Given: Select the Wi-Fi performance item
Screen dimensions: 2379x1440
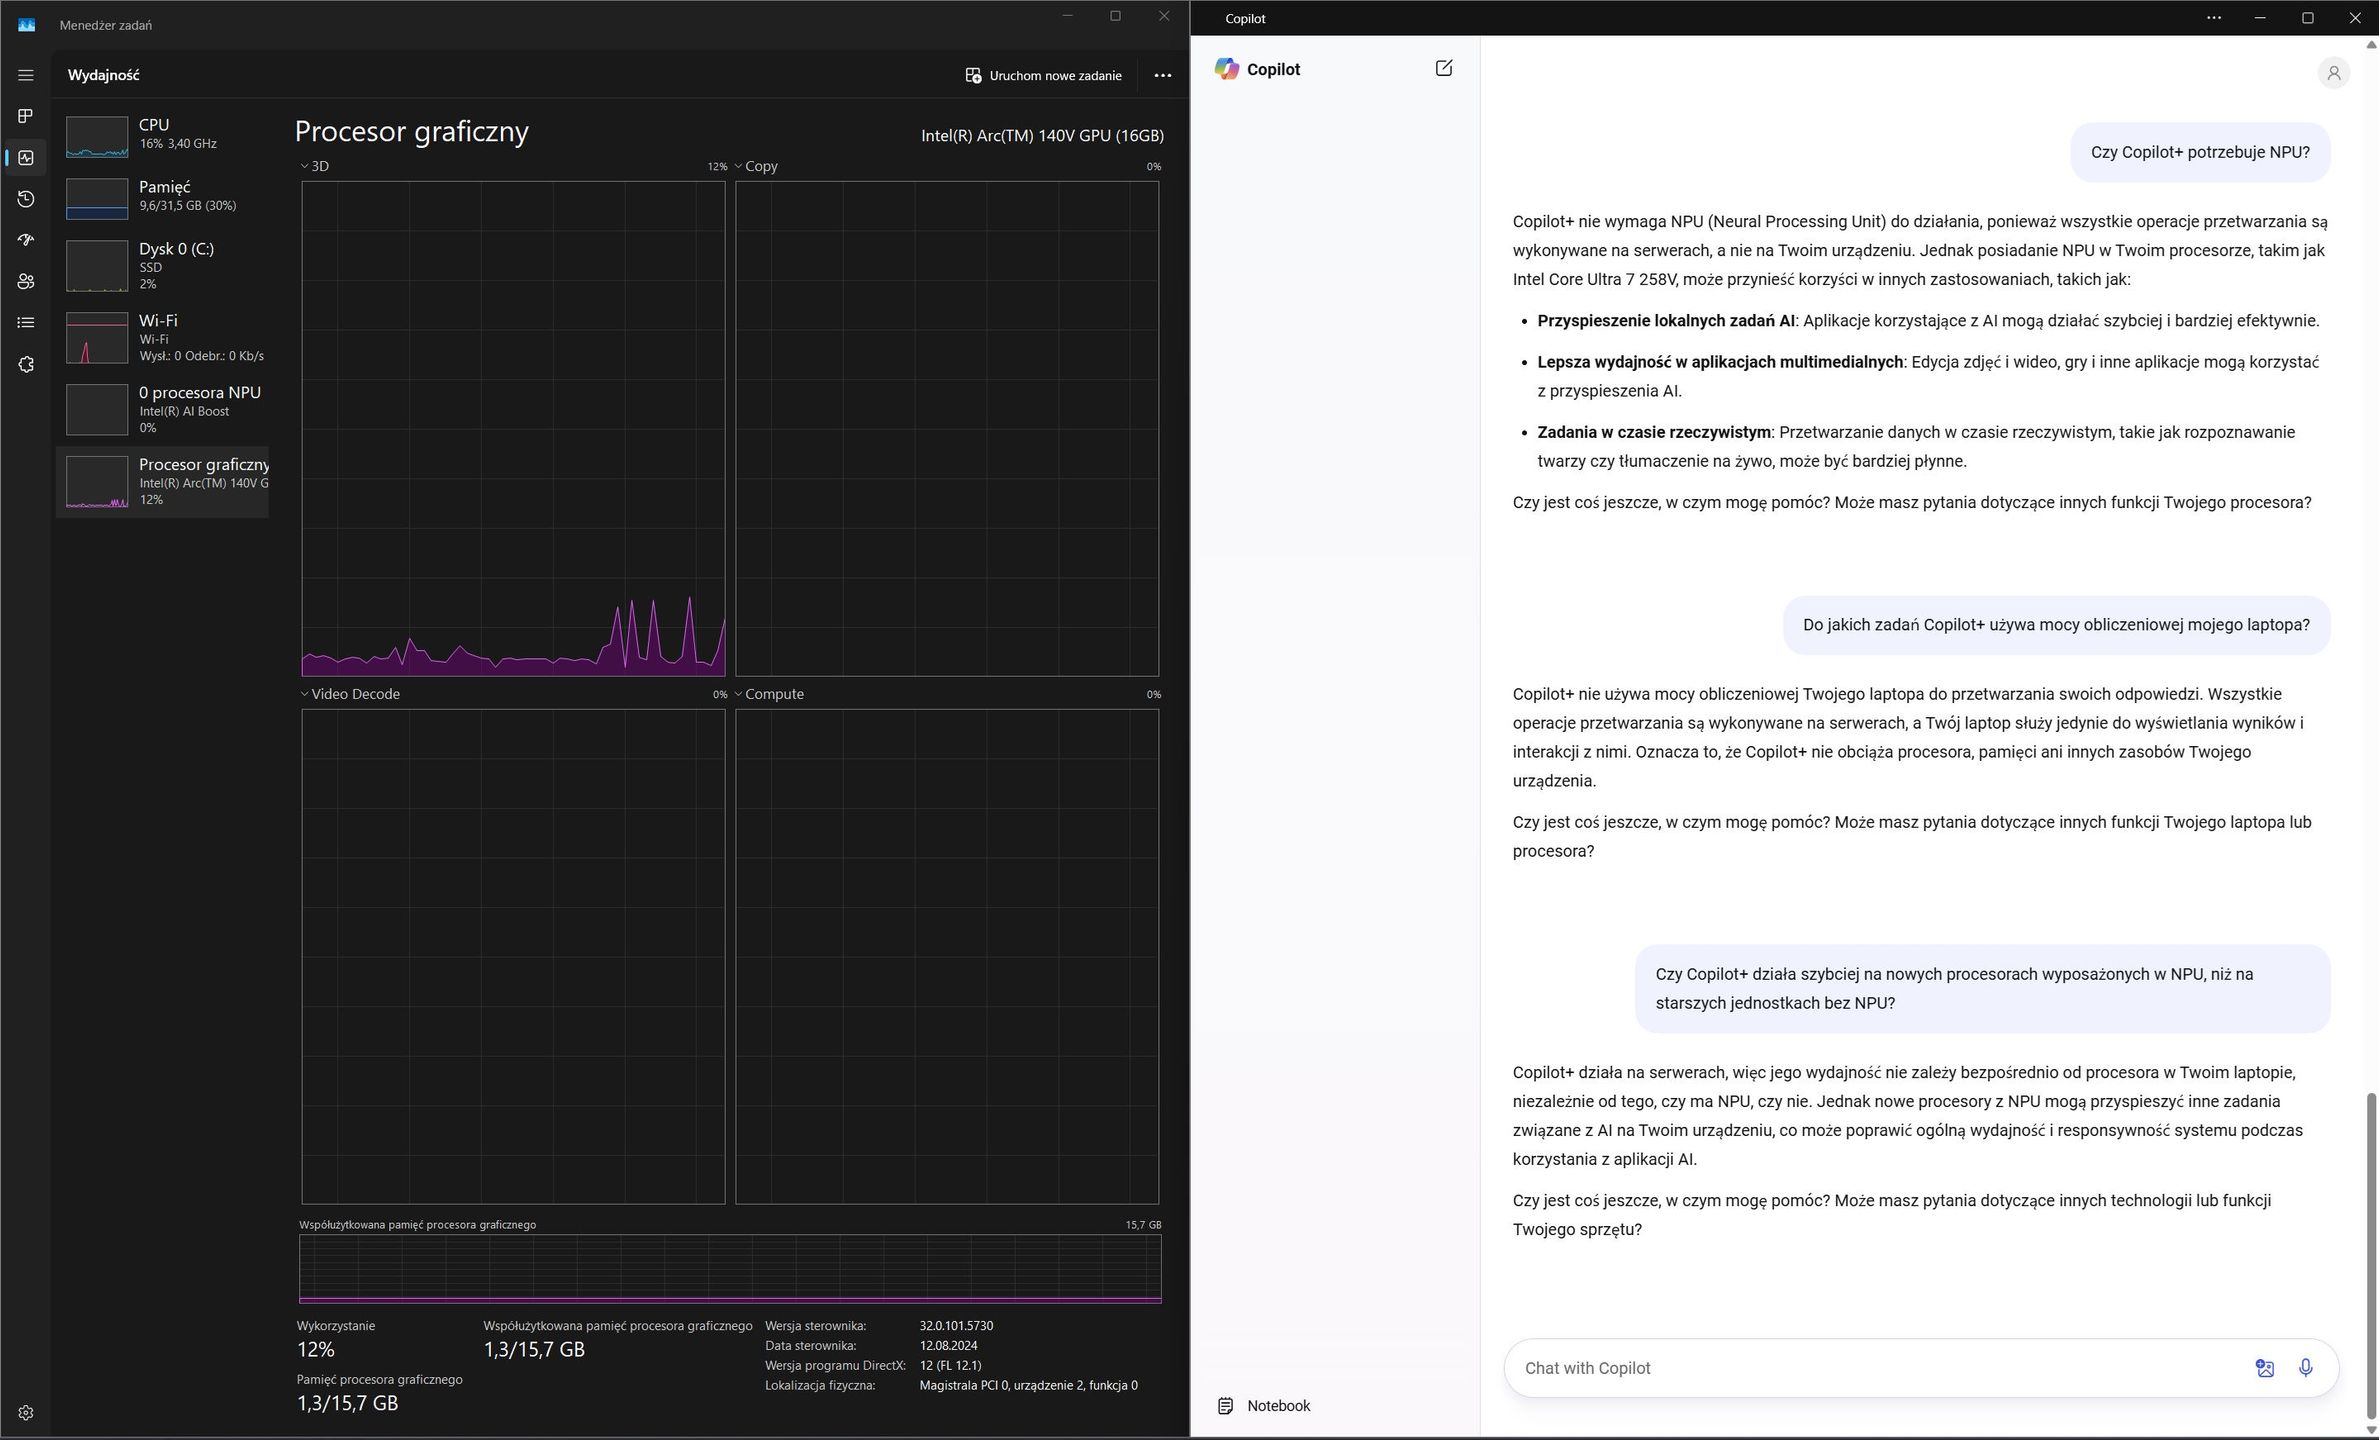Looking at the screenshot, I should click(162, 338).
